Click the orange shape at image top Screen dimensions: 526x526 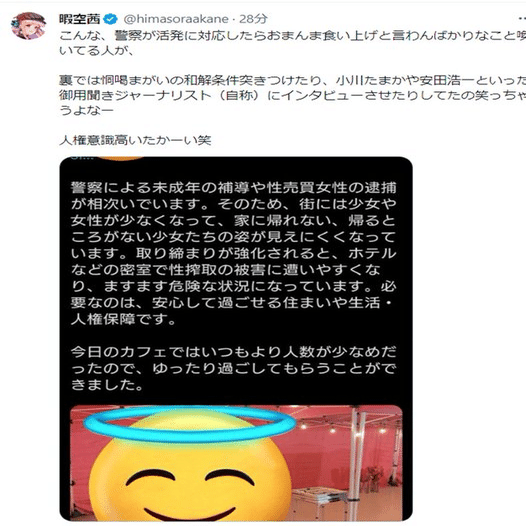coord(121,158)
